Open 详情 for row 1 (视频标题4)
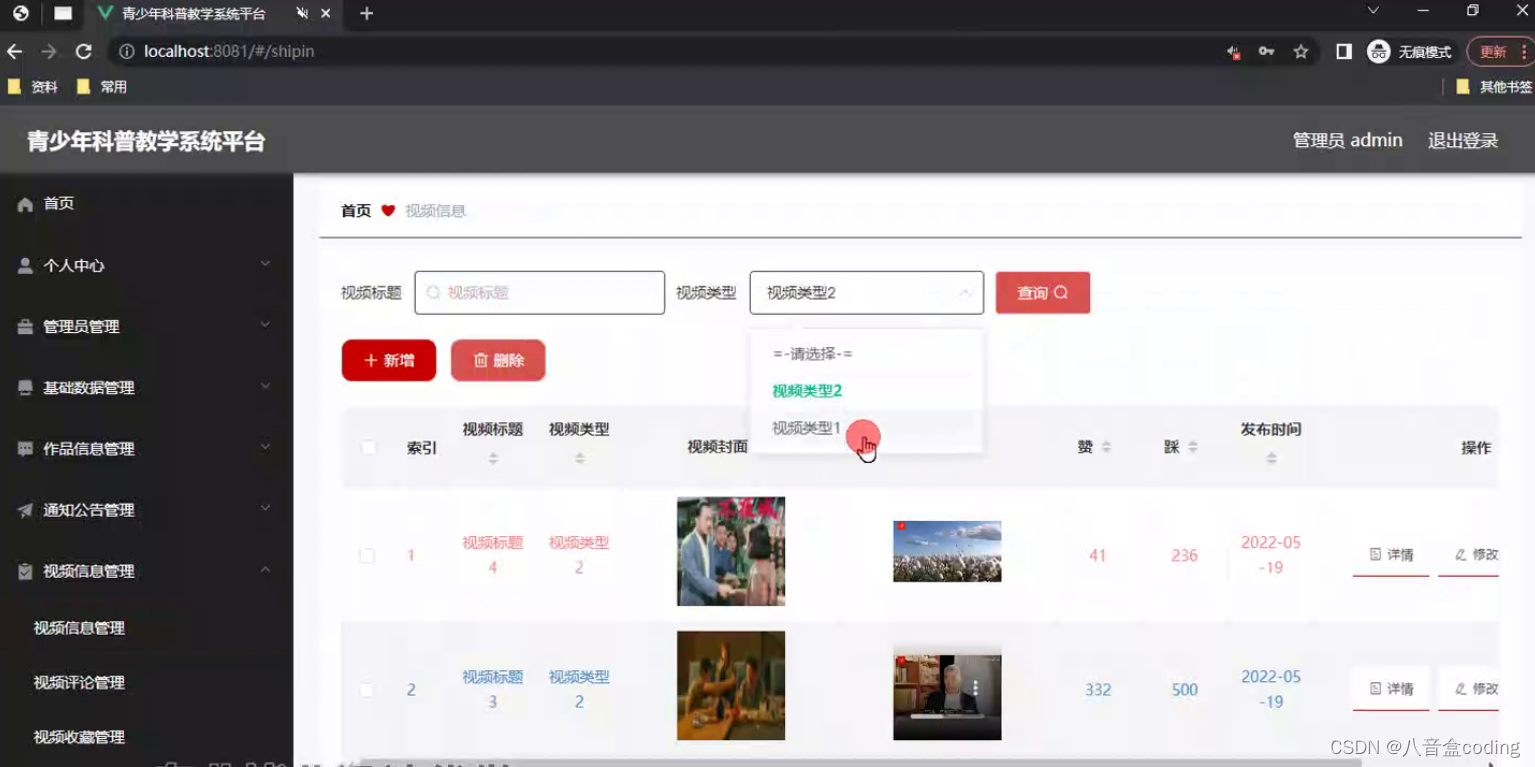This screenshot has height=767, width=1535. point(1391,555)
